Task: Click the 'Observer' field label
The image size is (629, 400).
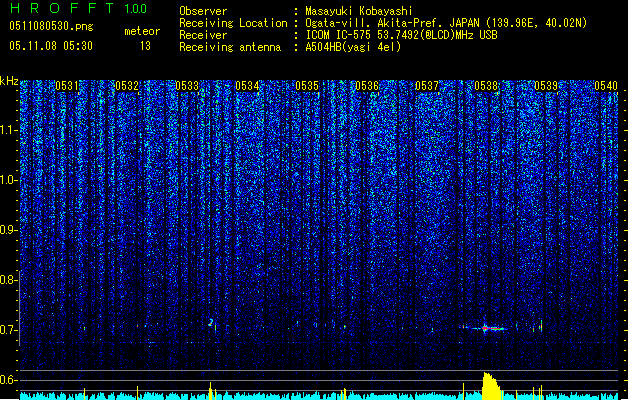Action: [203, 11]
